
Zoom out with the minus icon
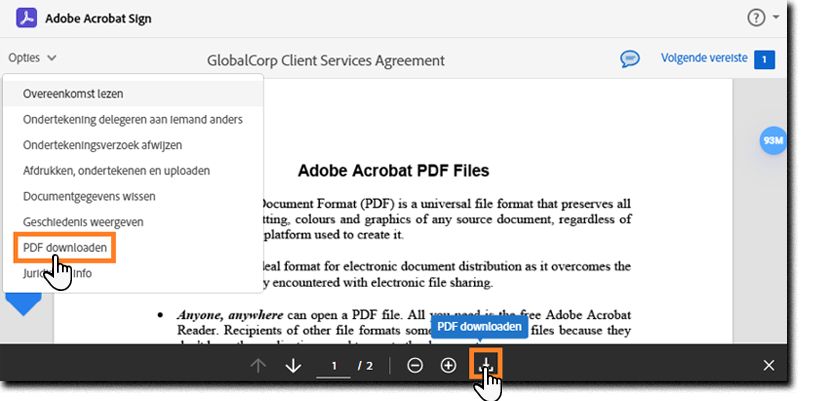[x=415, y=366]
